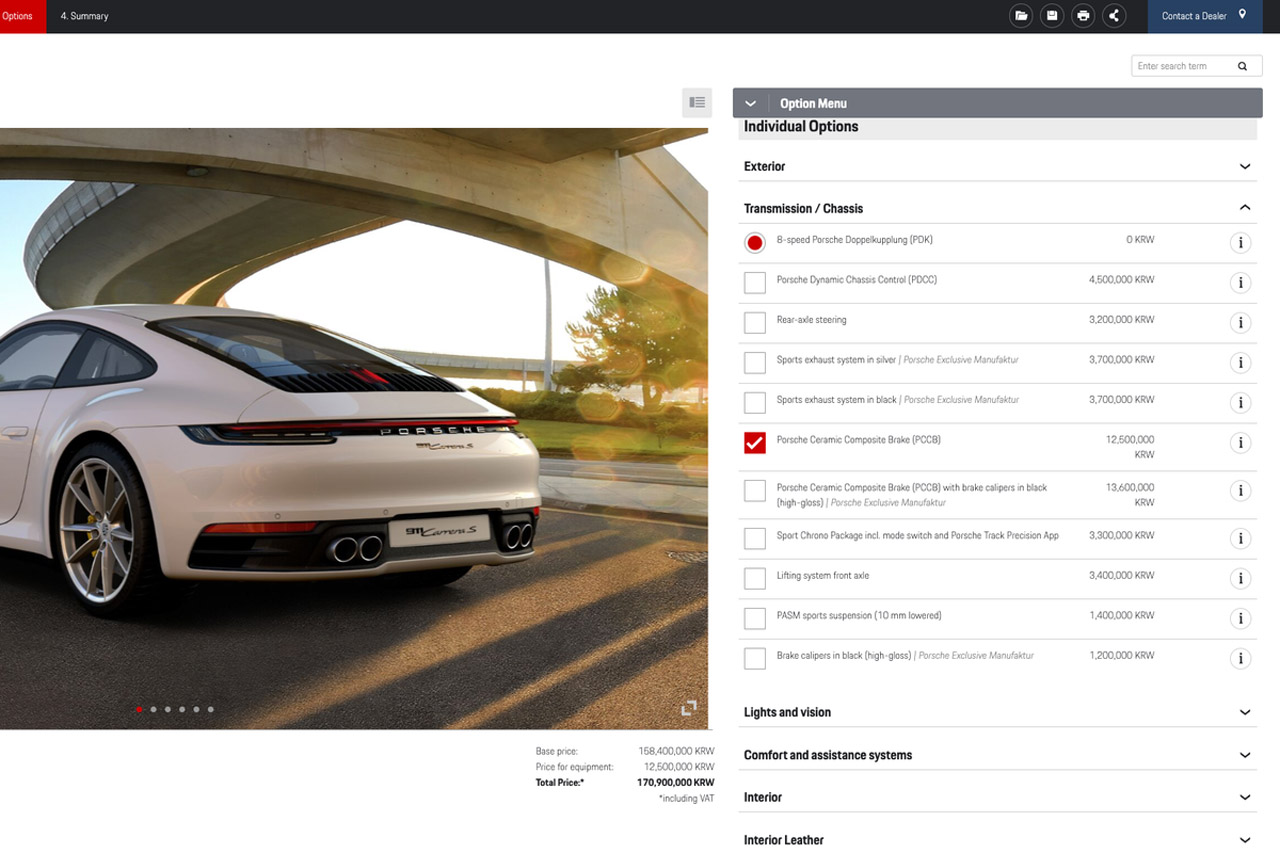Show info for PCCB with black calipers
The width and height of the screenshot is (1280, 853).
pyautogui.click(x=1240, y=491)
